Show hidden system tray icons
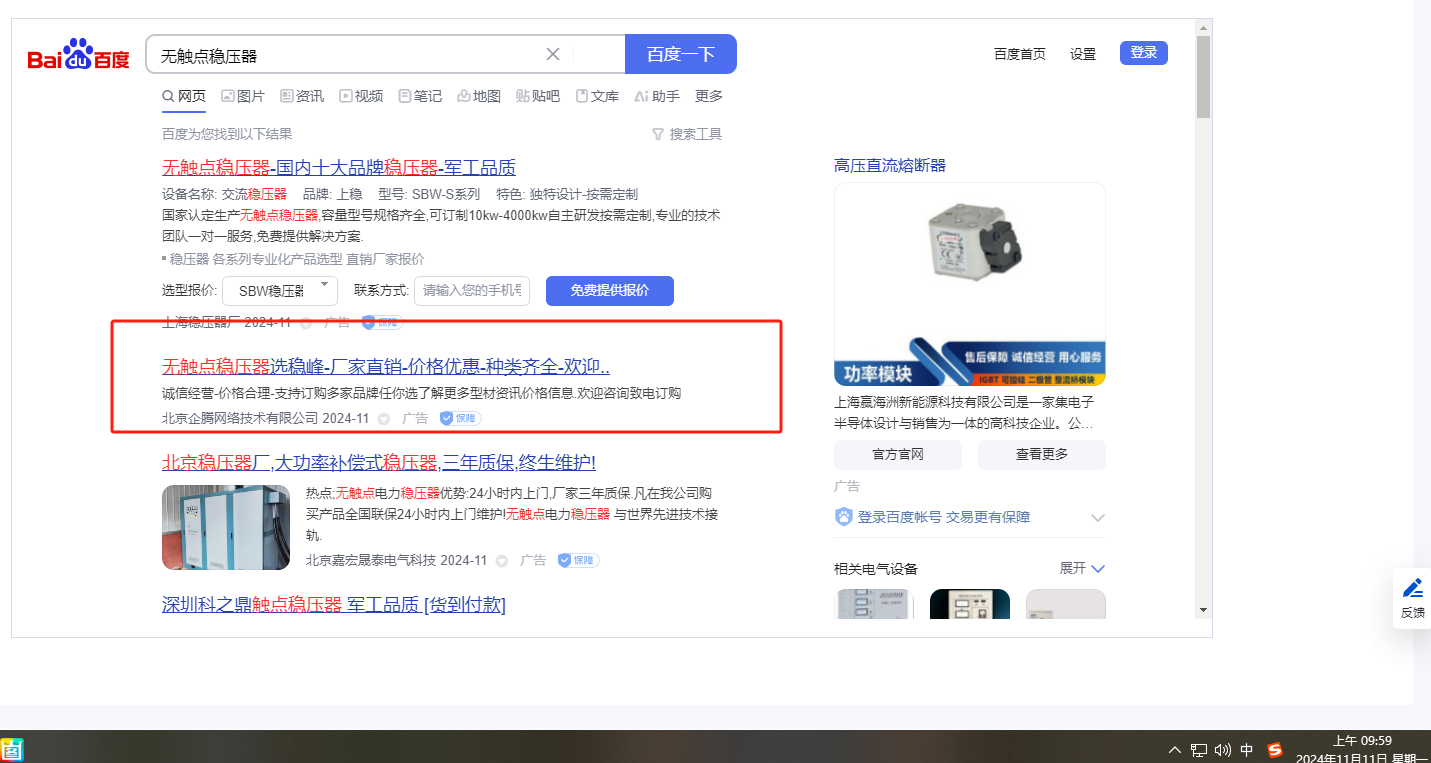Image resolution: width=1431 pixels, height=763 pixels. pos(1175,749)
